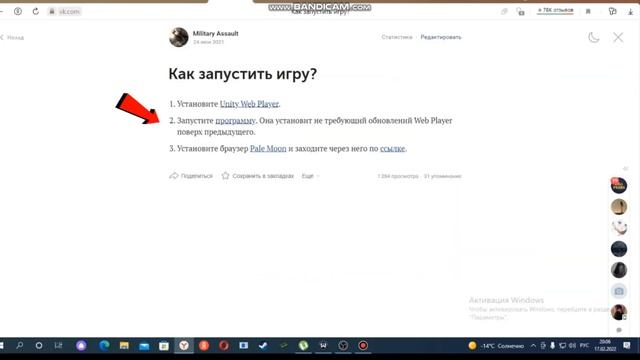Click the '1 284 просмотра' views count
Screen dimensions: 640x360
[x=398, y=176]
